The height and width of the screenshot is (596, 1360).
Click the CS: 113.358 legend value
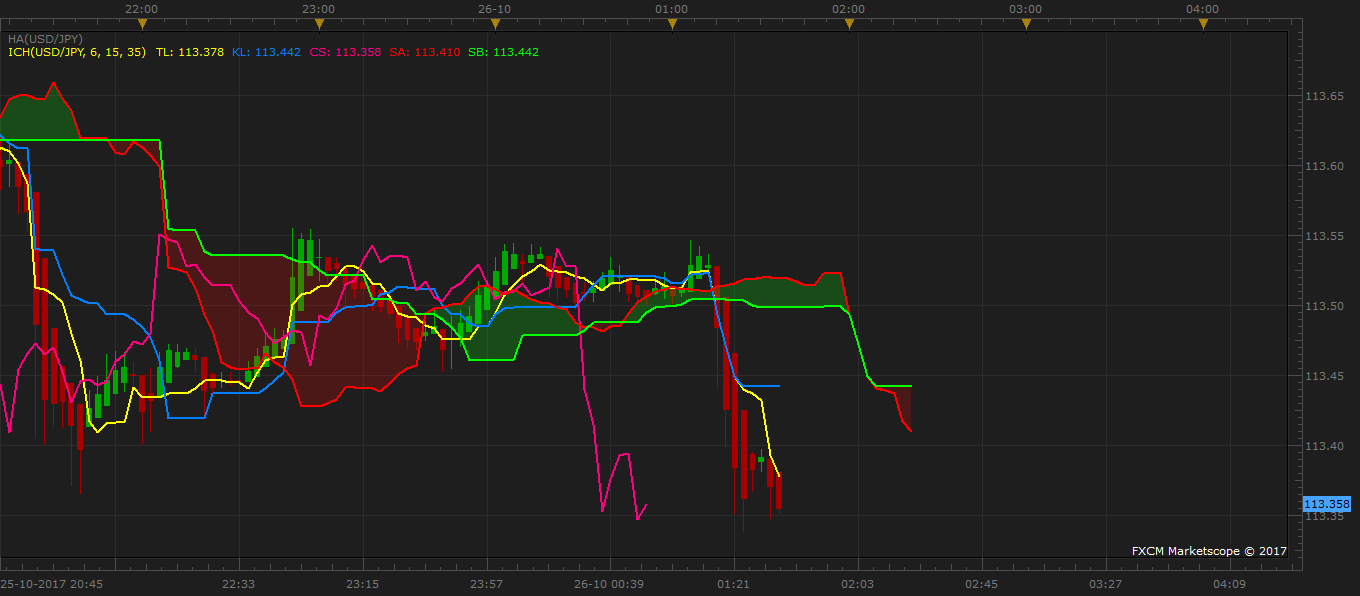click(345, 52)
